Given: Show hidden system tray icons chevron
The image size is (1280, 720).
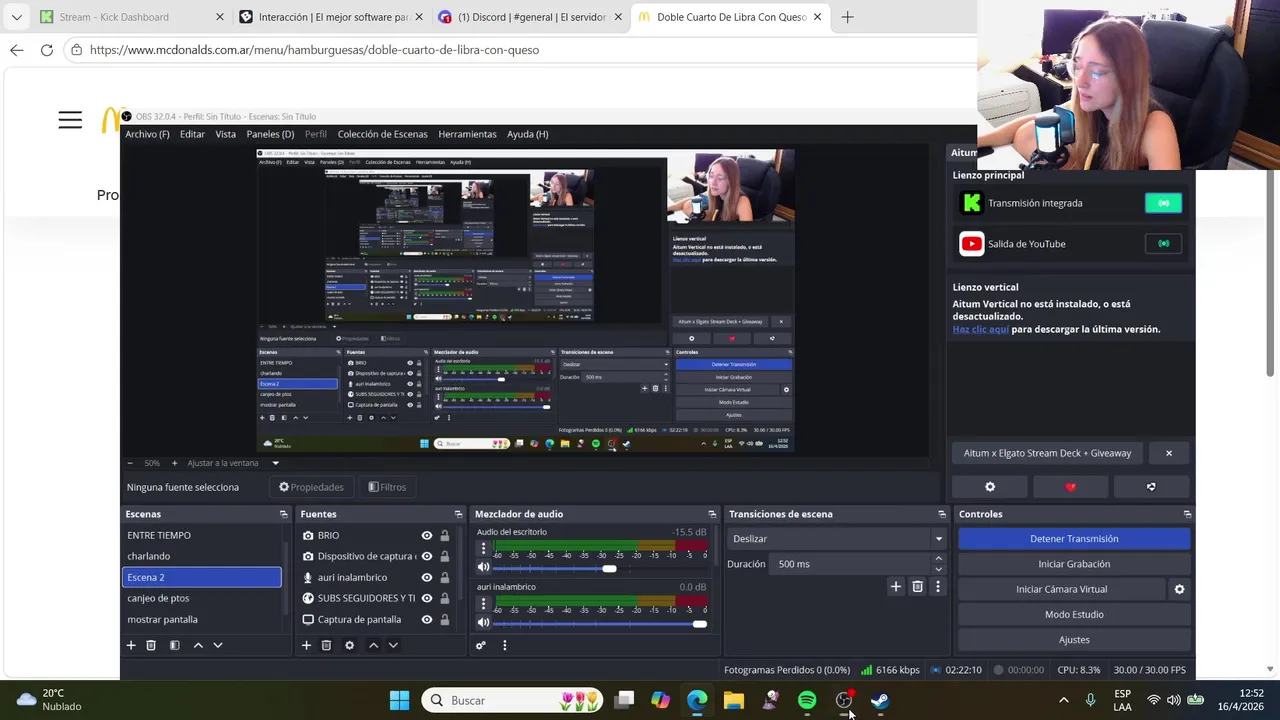Looking at the screenshot, I should coord(1063,700).
